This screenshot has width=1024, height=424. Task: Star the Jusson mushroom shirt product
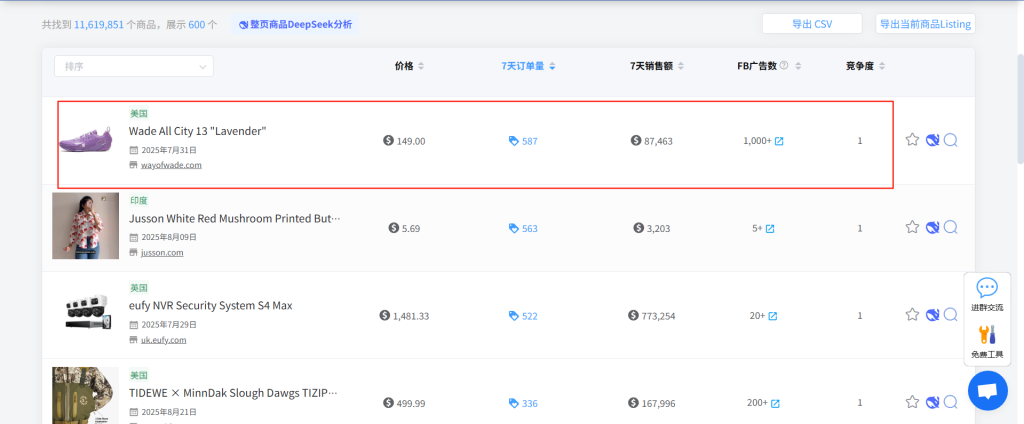pos(912,227)
